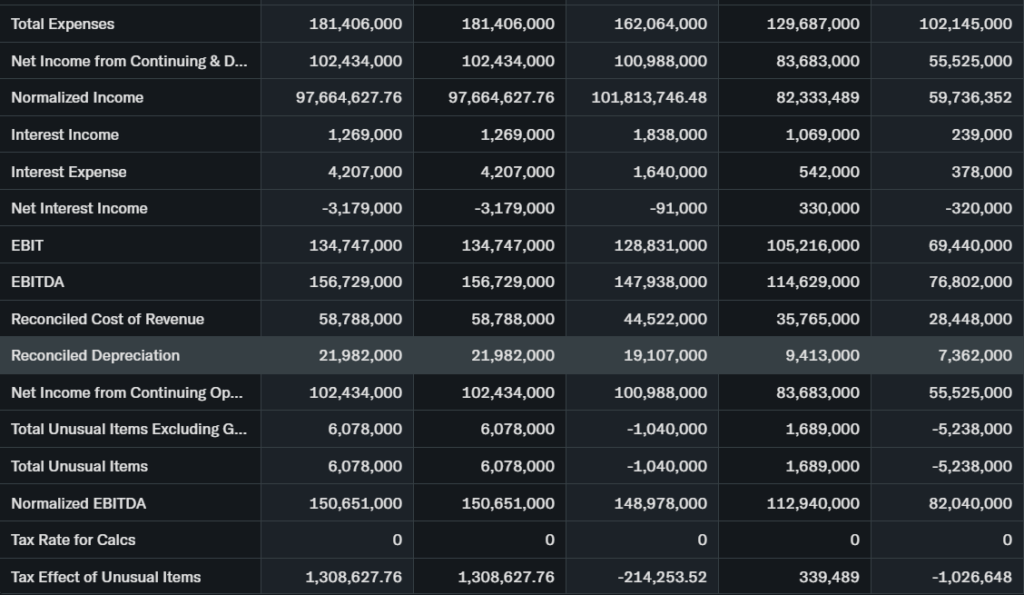Select the Tax Effect cell showing -1,026,648

pyautogui.click(x=970, y=577)
